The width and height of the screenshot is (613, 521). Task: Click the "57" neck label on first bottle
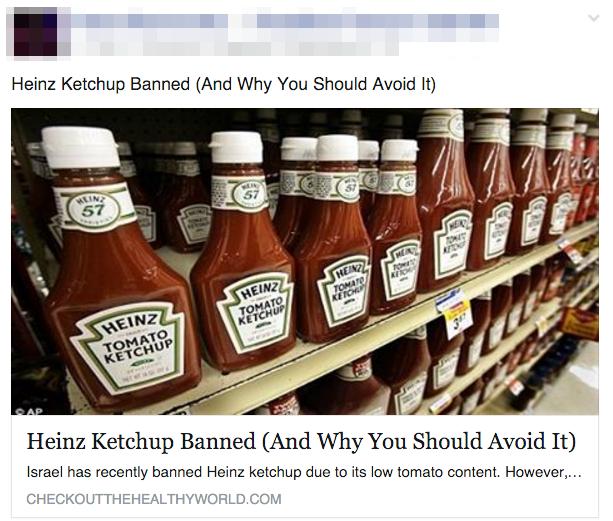click(x=92, y=210)
